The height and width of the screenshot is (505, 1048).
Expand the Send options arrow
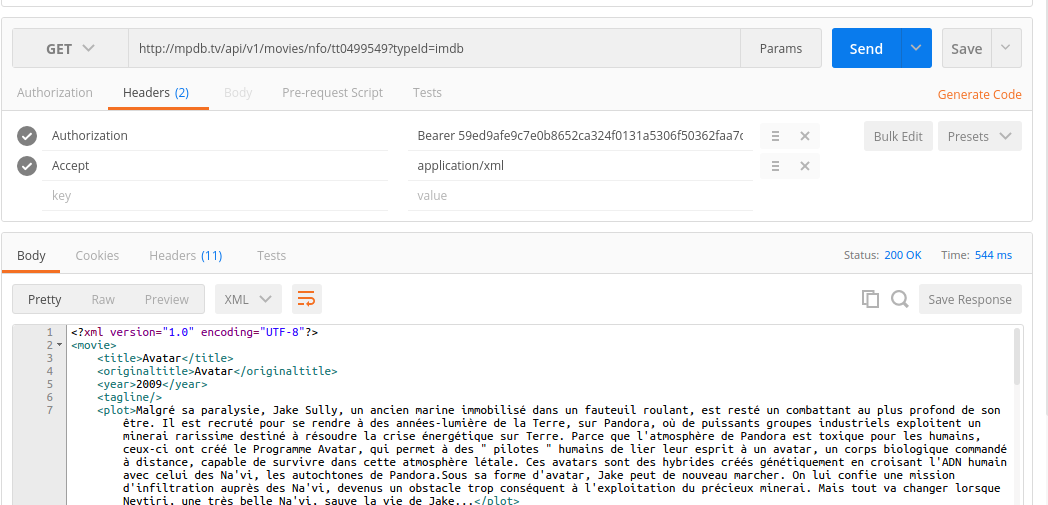pos(916,49)
